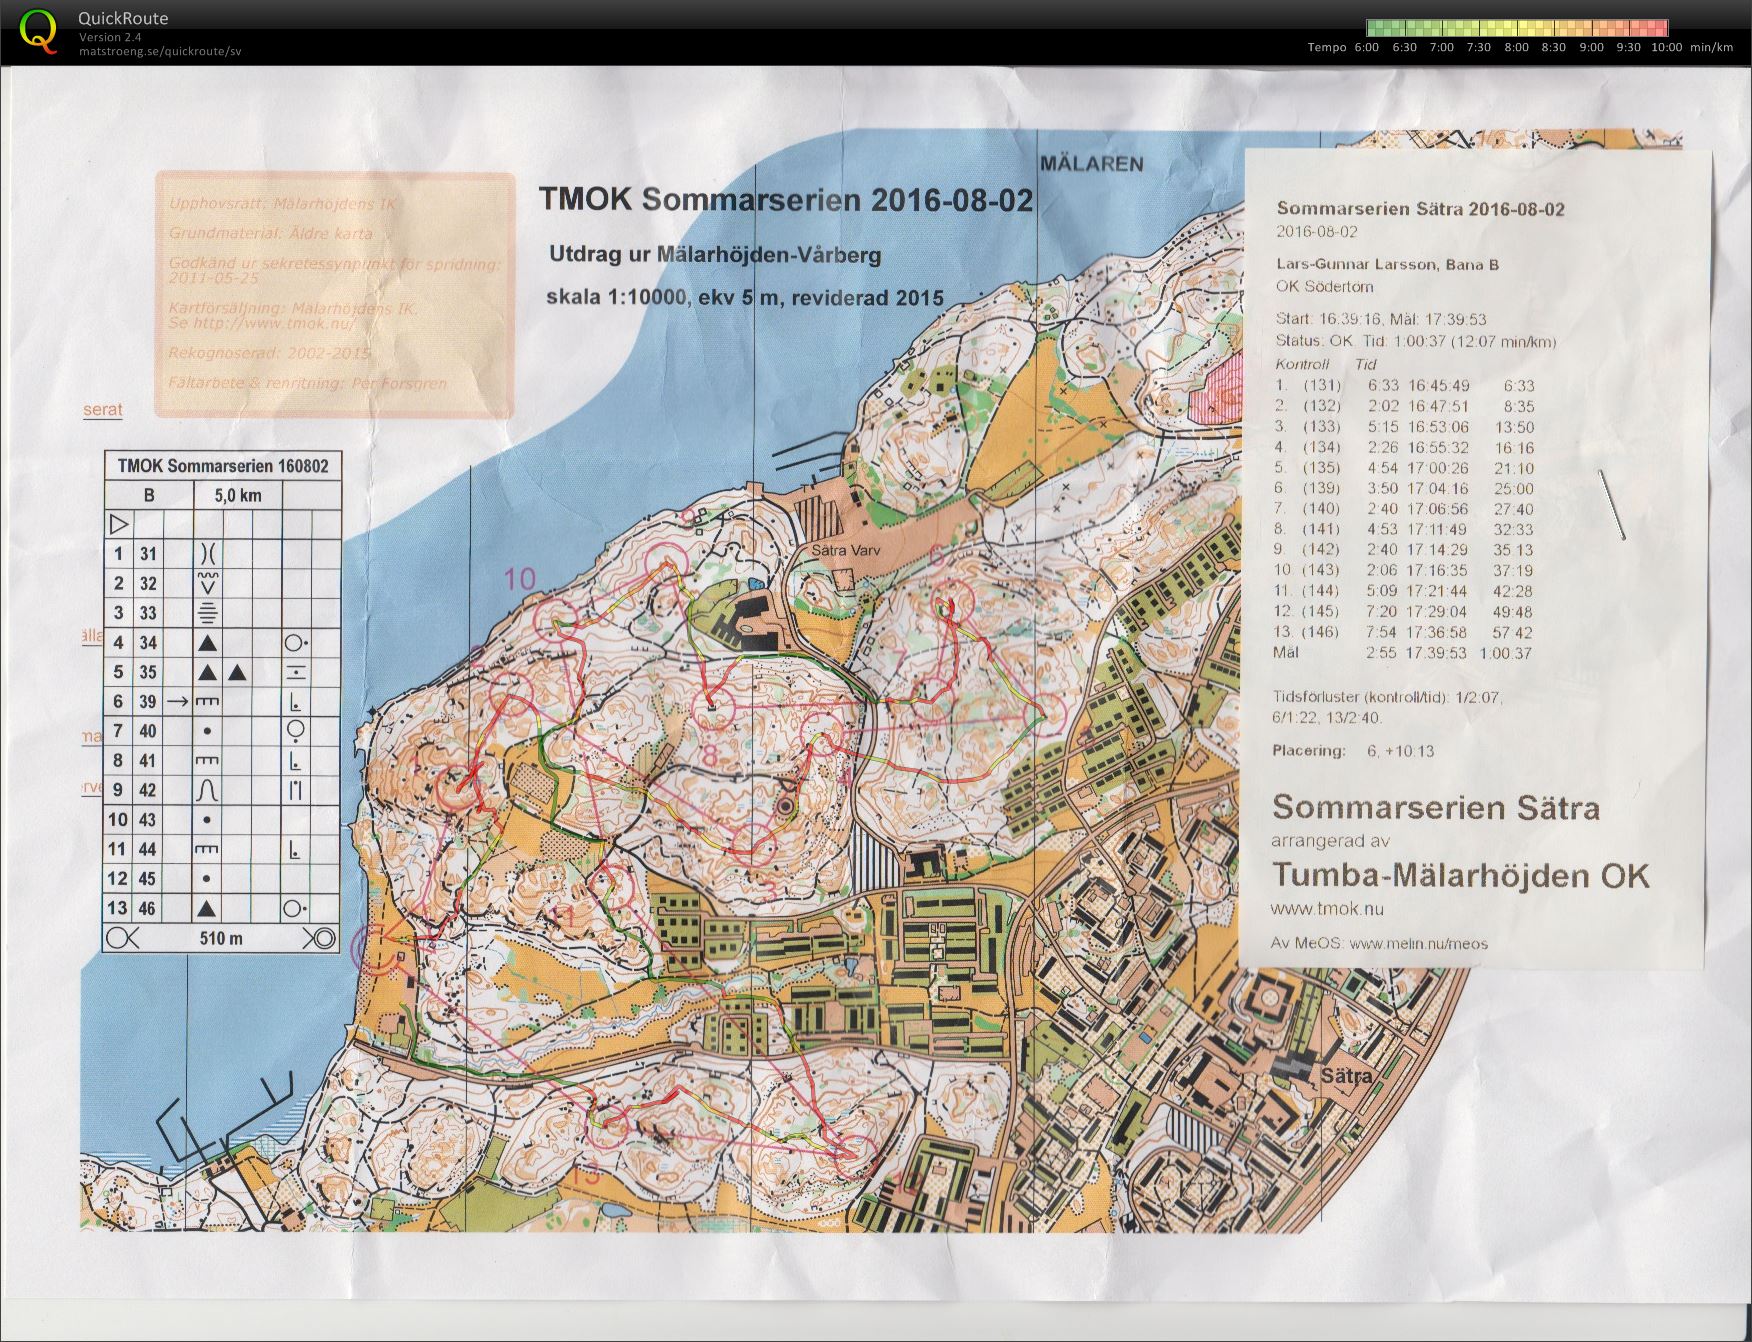Click the 6:00 tempo scale label
Screen dimensions: 1752x1342
tap(1366, 47)
